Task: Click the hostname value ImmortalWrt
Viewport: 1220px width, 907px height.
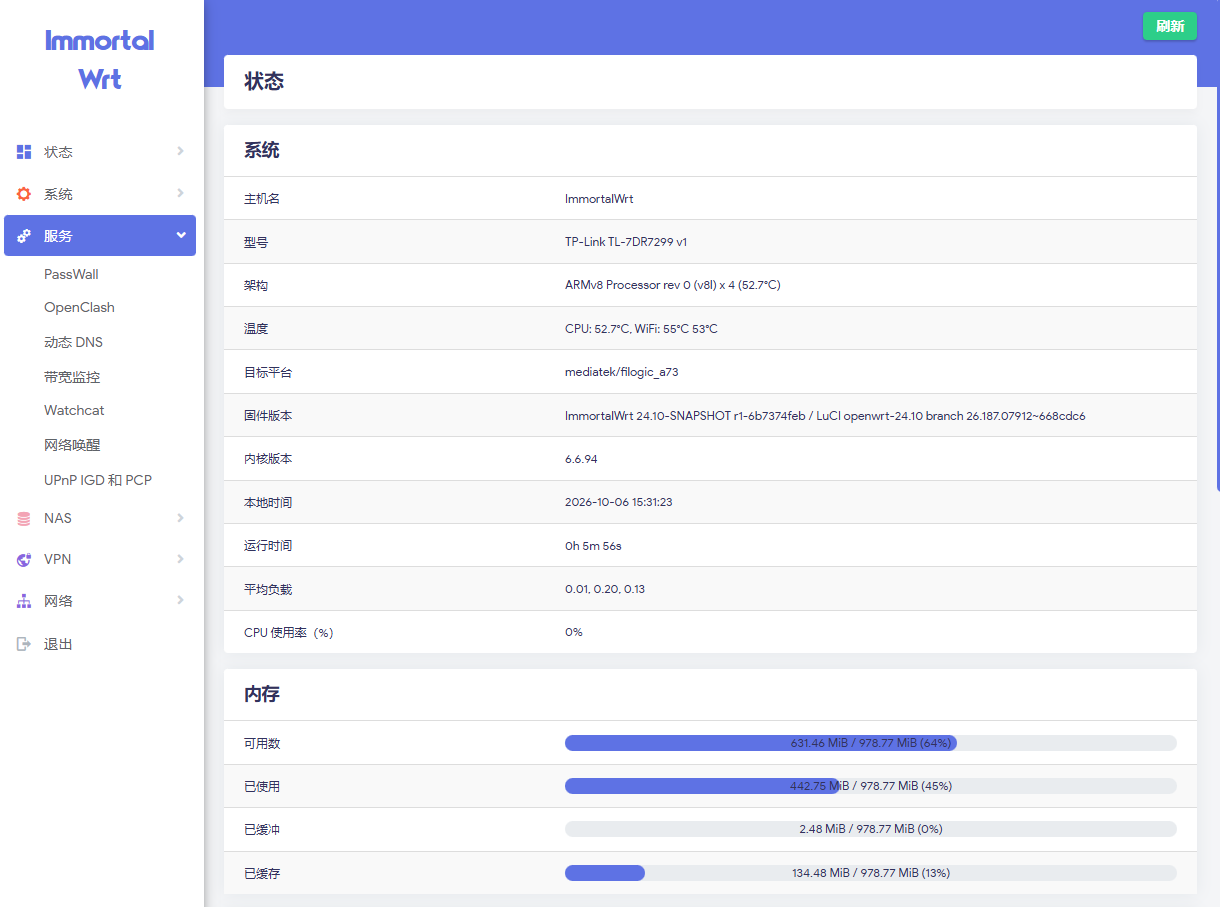Action: 599,199
